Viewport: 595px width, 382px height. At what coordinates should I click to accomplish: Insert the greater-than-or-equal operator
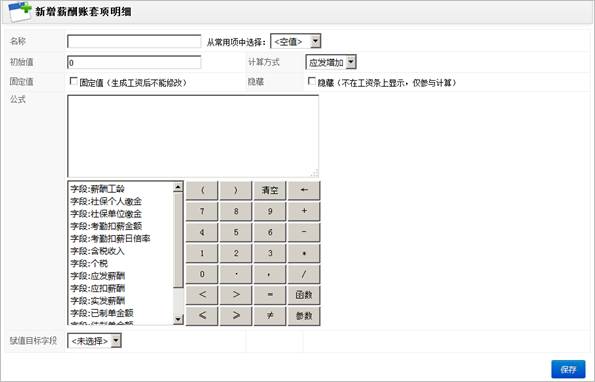[236, 316]
